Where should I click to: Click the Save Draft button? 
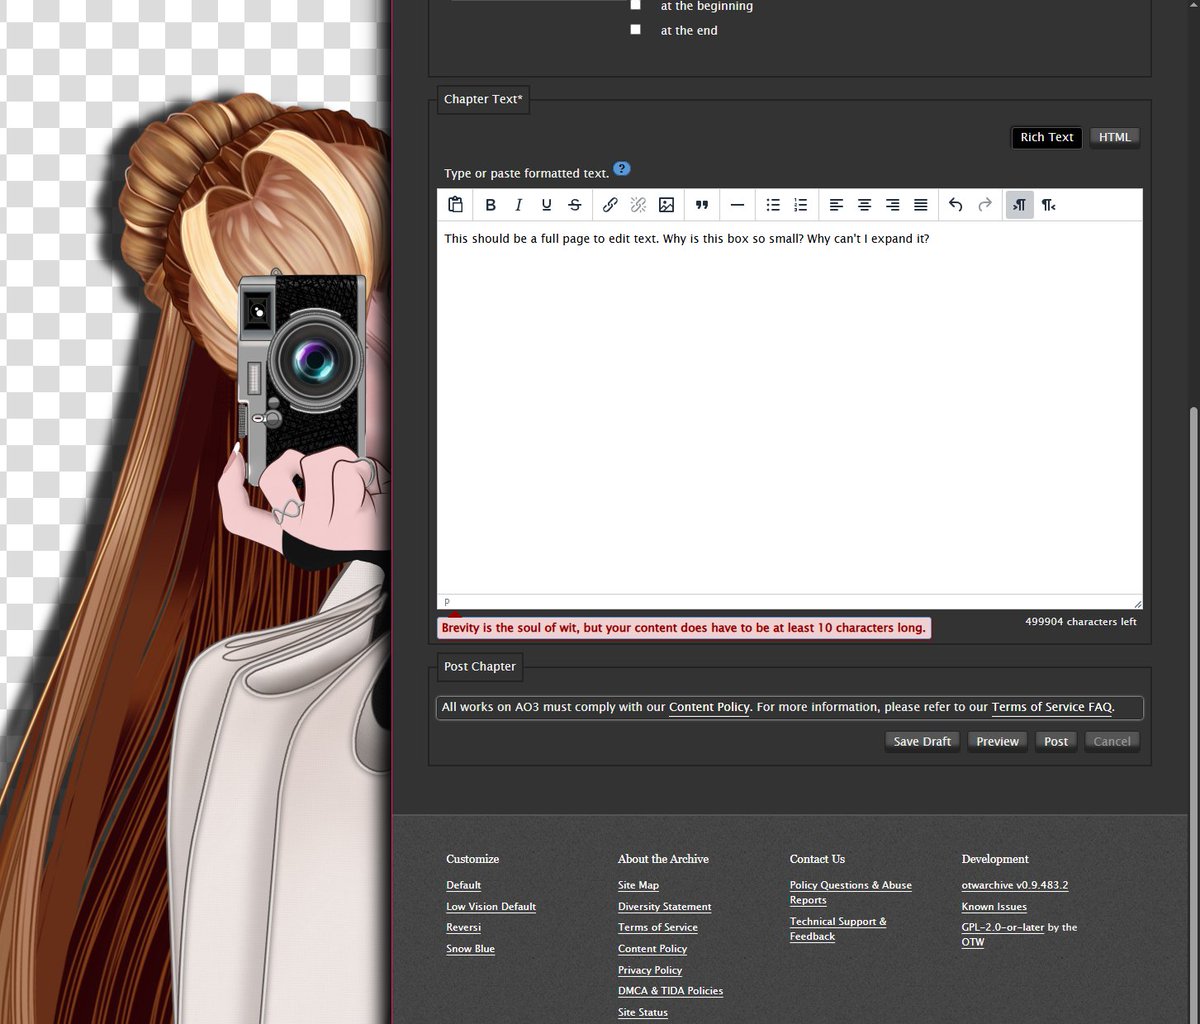[x=922, y=741]
